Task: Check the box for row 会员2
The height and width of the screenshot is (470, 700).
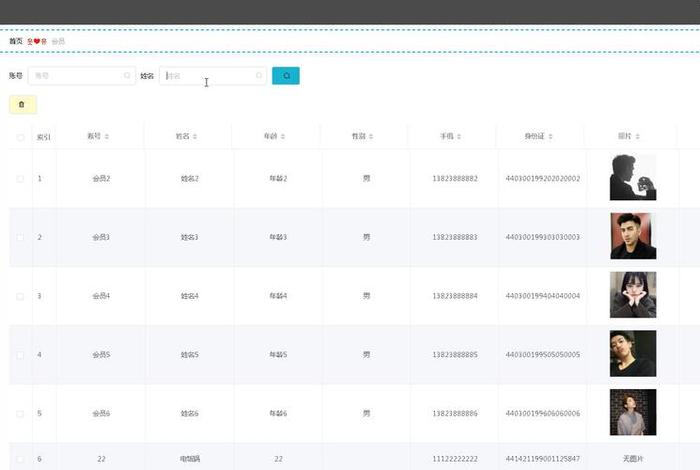Action: pos(20,179)
